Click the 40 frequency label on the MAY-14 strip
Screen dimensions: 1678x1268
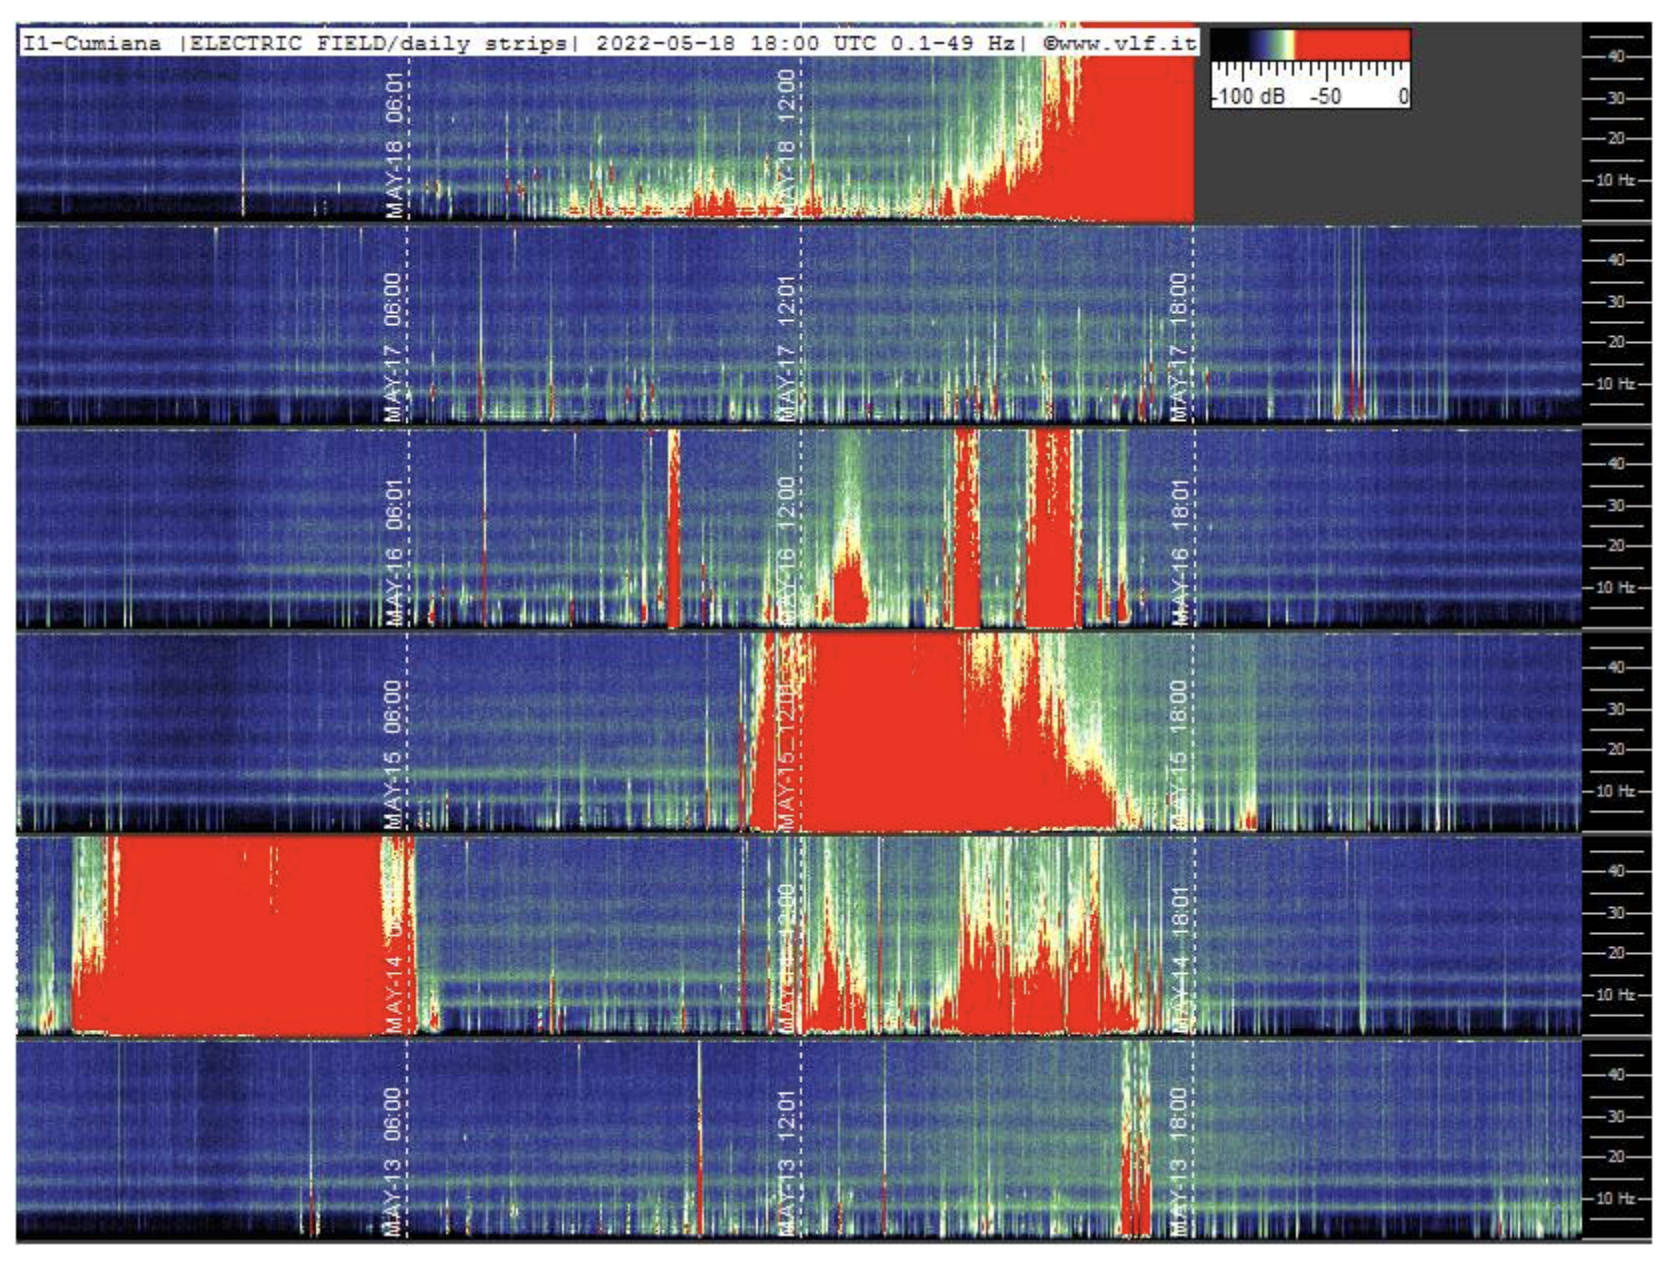[x=1615, y=871]
